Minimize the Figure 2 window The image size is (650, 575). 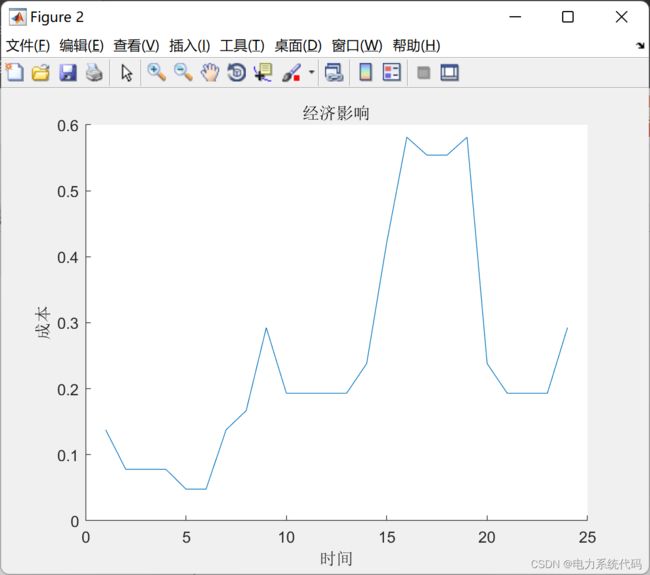(x=515, y=17)
